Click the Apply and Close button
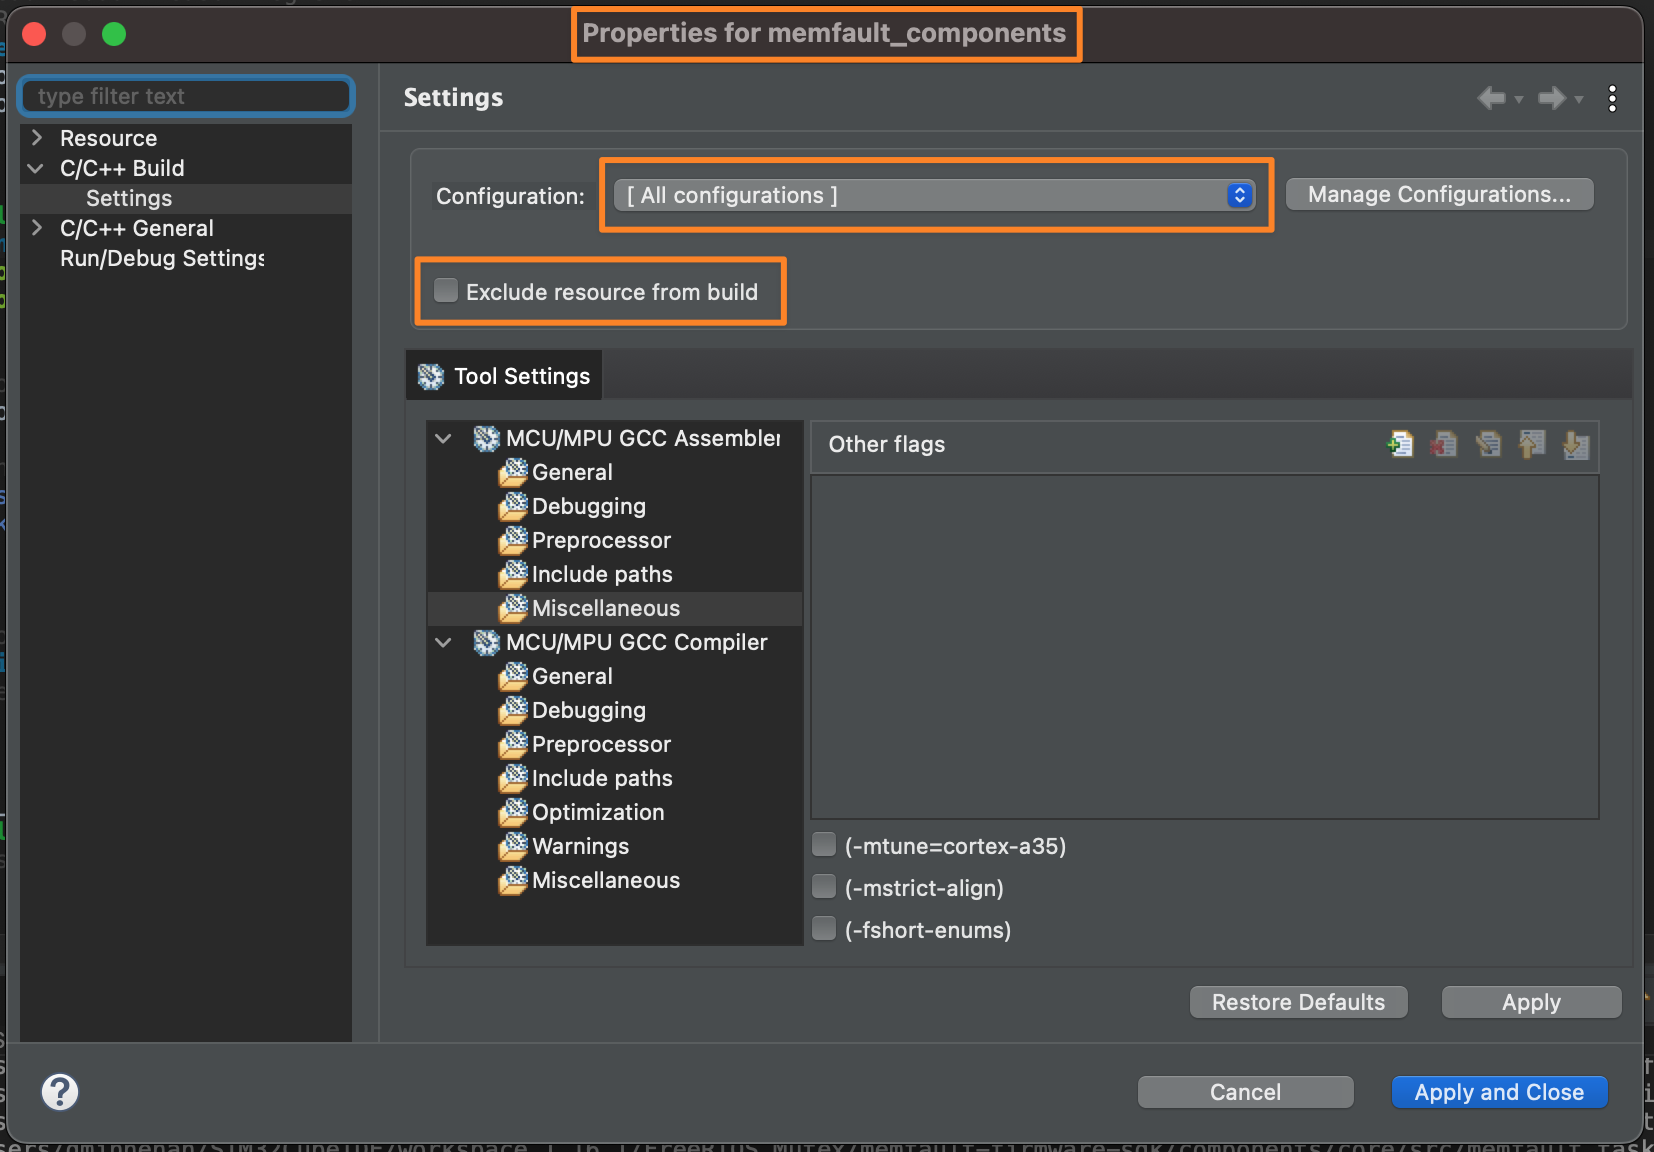The width and height of the screenshot is (1654, 1152). pyautogui.click(x=1498, y=1092)
